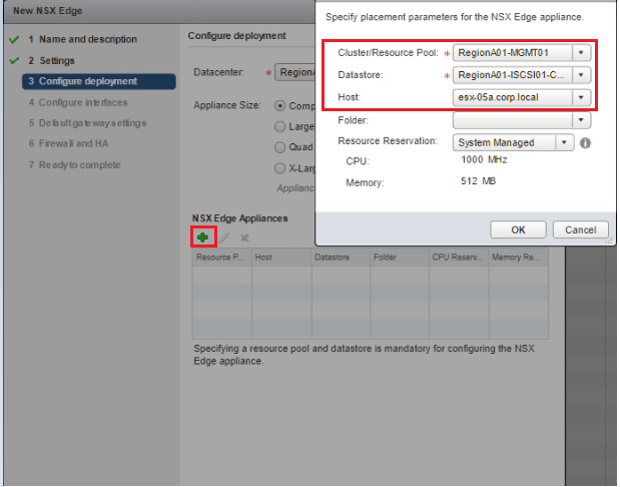Open the Resource Reservation dropdown

[514, 143]
